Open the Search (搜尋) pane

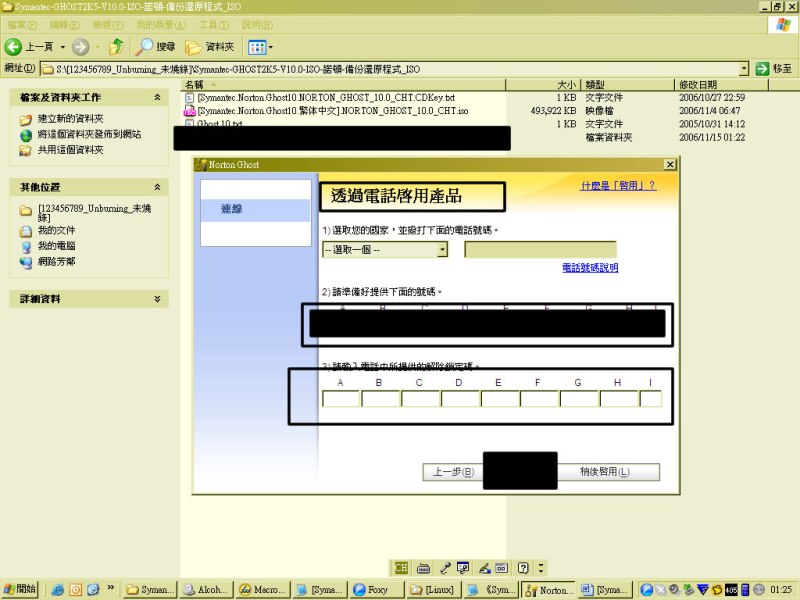tap(156, 47)
